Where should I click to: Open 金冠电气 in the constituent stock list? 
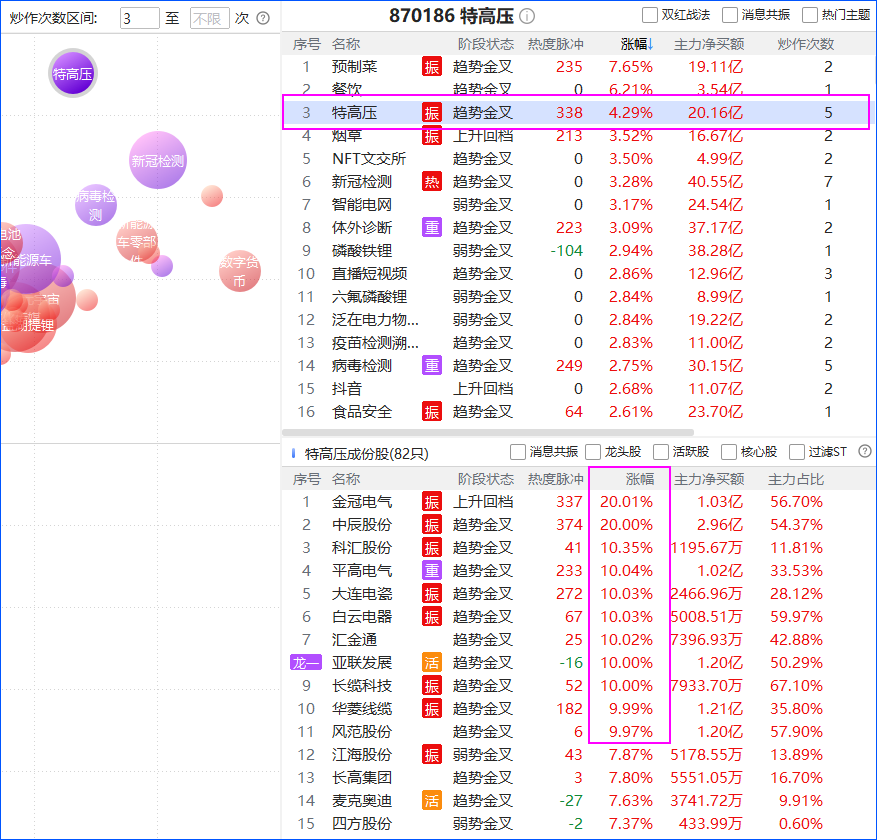[x=362, y=501]
